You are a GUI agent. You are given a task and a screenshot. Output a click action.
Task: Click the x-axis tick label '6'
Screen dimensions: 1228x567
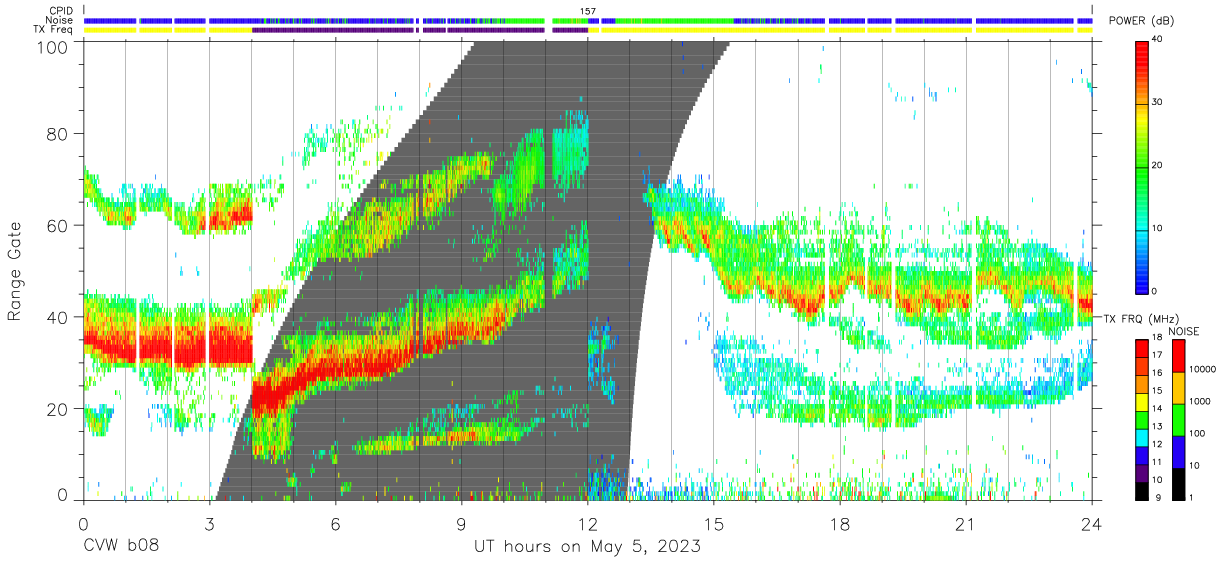(x=336, y=523)
